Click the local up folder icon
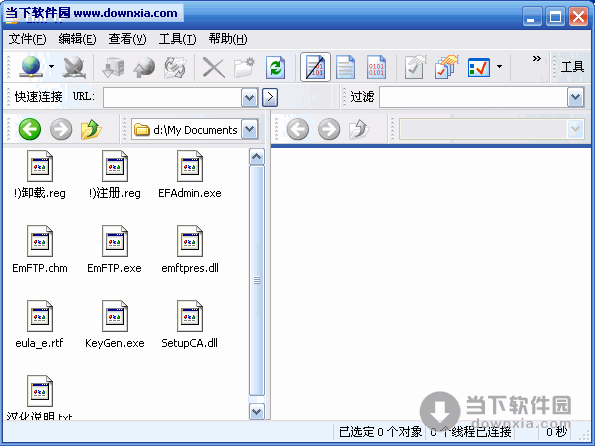Screen dimensions: 595x446 [x=91, y=129]
